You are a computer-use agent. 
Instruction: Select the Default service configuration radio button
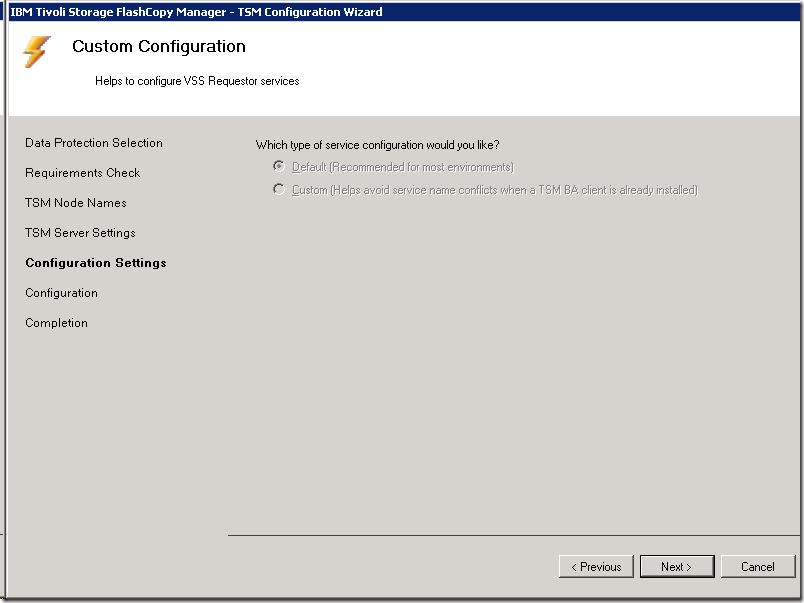click(x=279, y=167)
